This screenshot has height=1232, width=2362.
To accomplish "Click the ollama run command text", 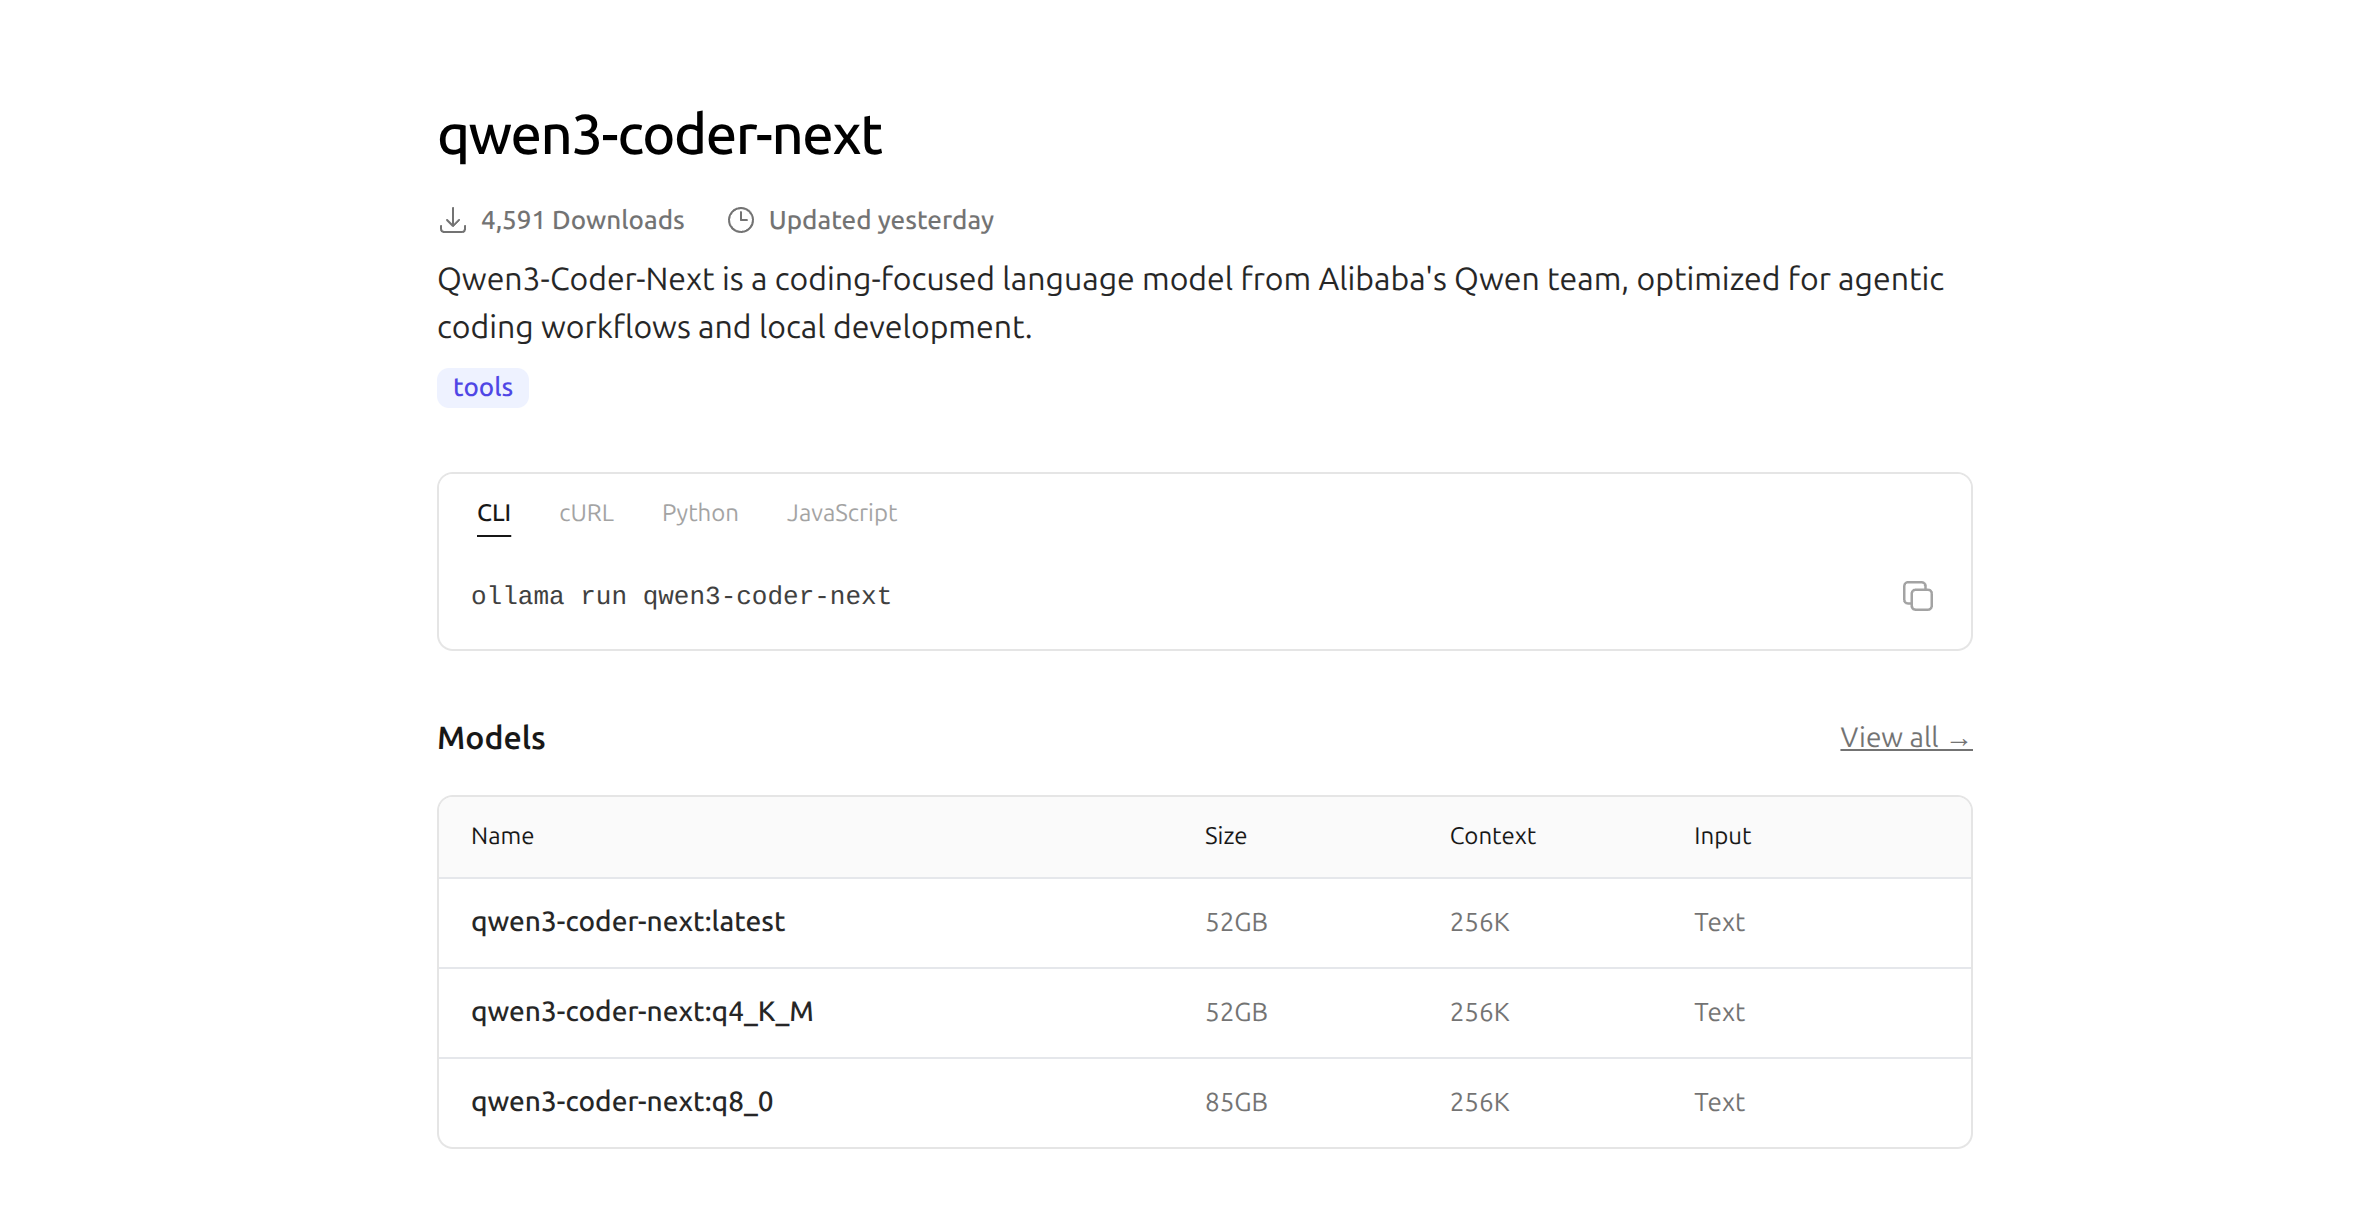I will click(681, 596).
